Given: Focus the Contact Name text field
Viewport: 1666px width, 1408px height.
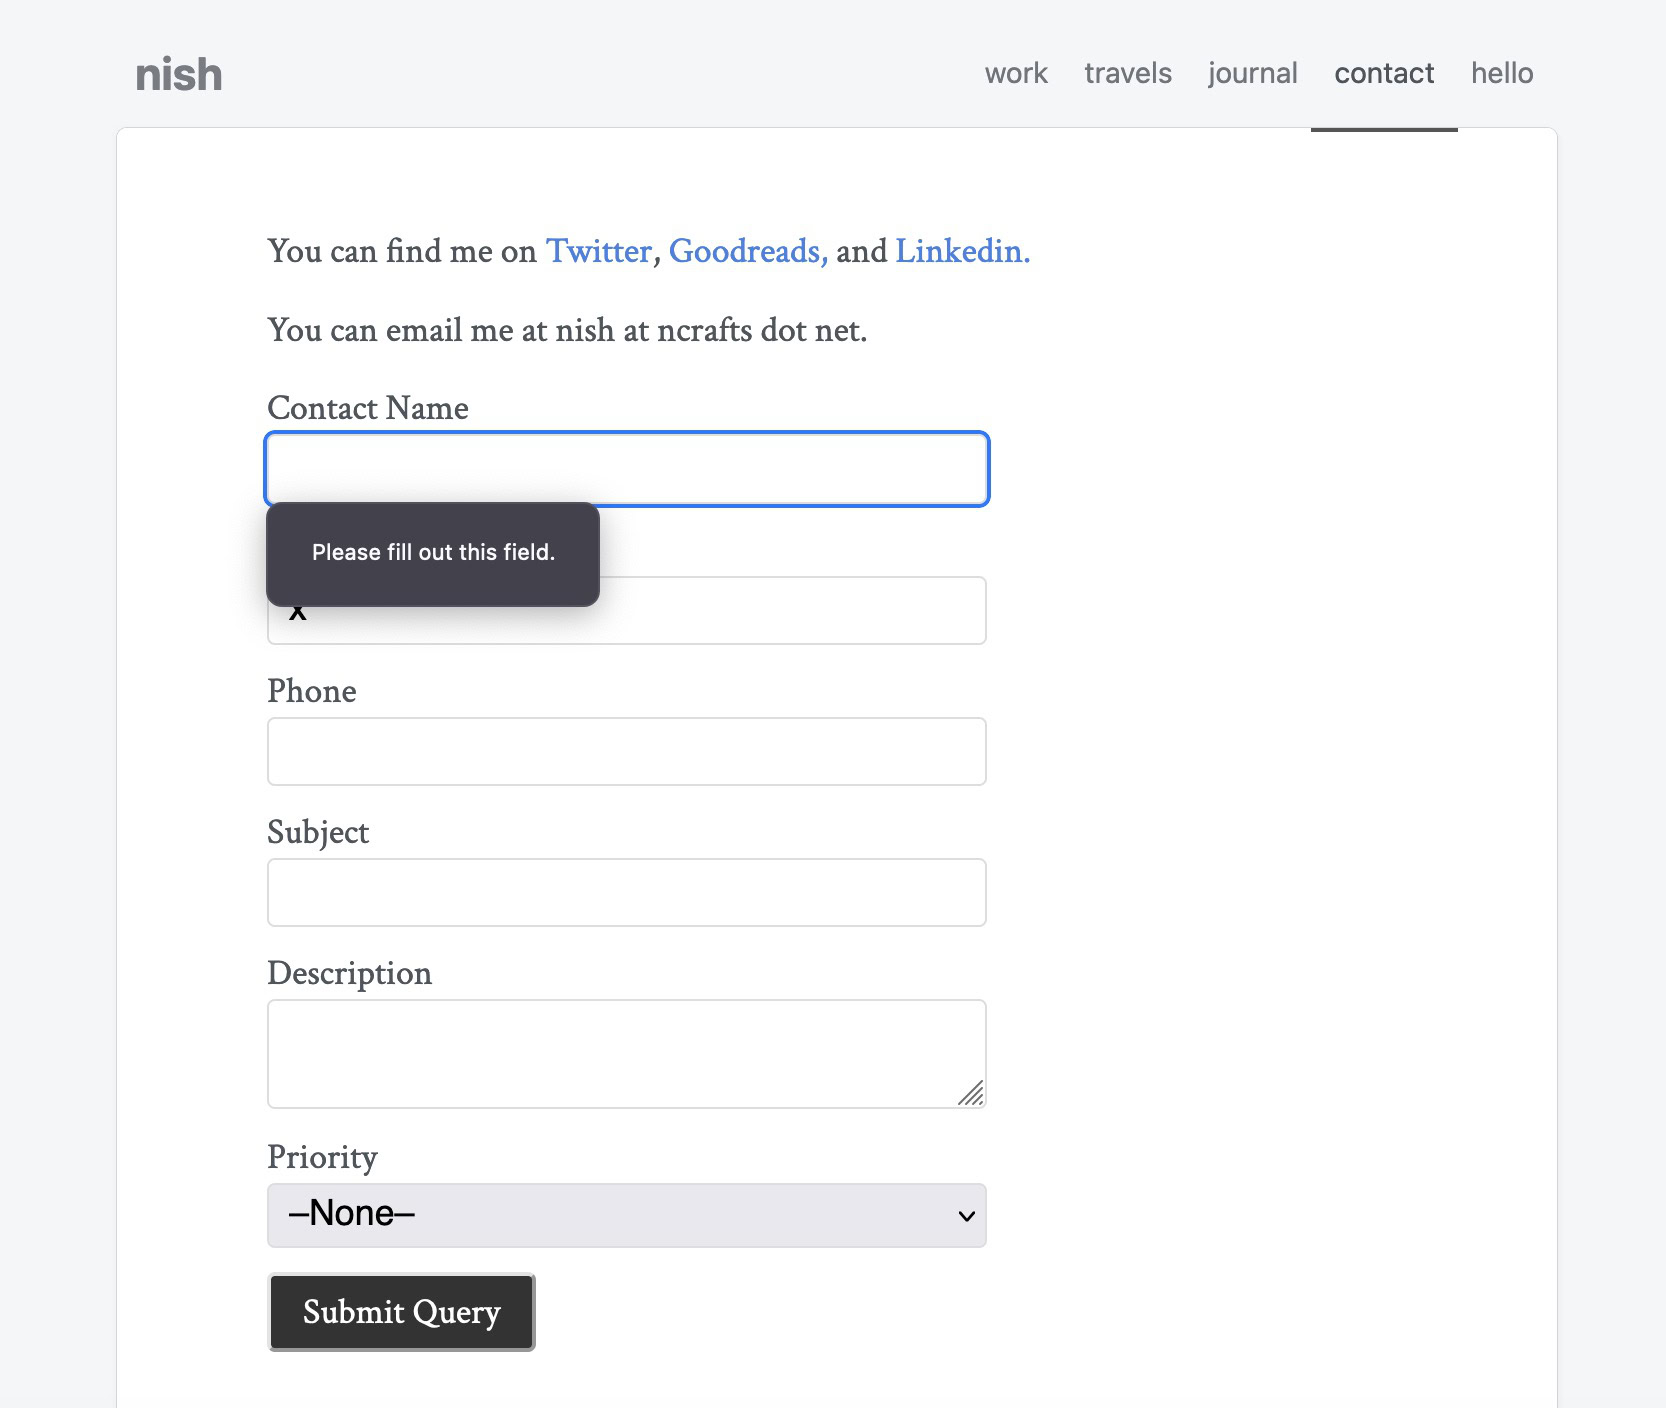Looking at the screenshot, I should (x=627, y=469).
